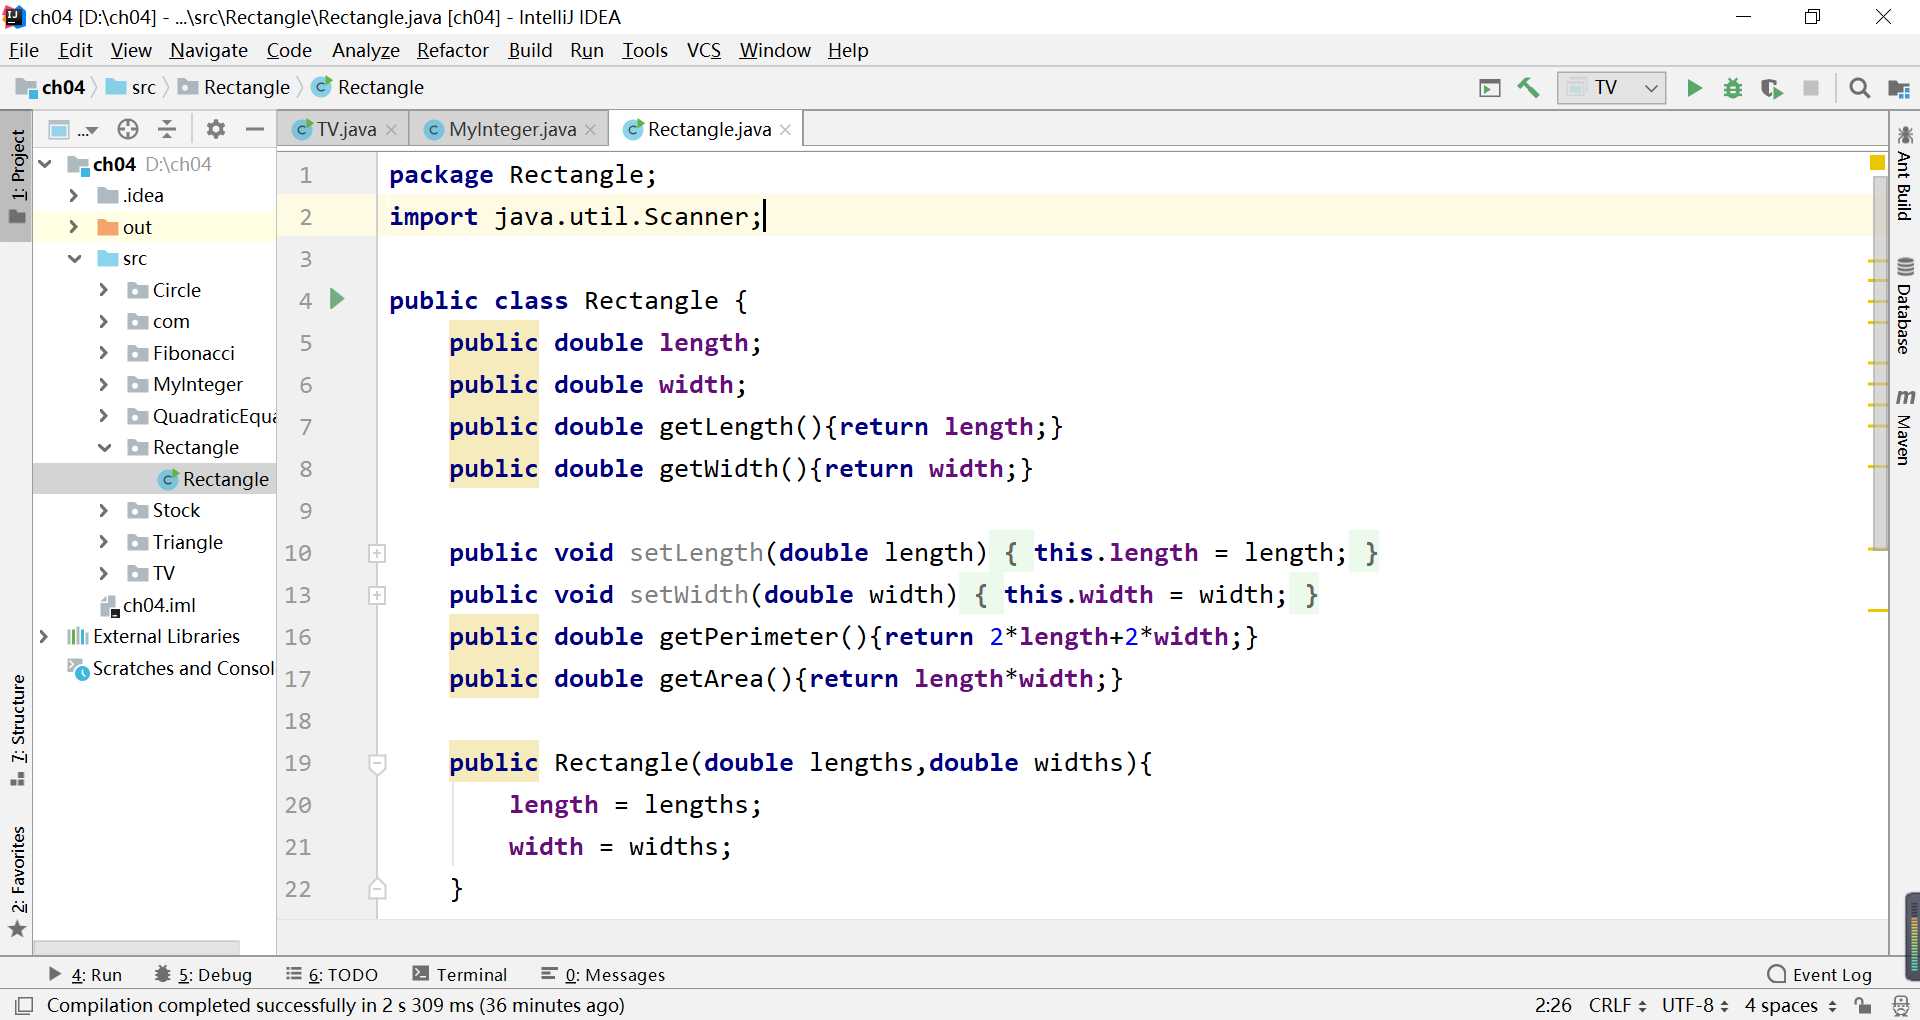Change line separator CRLF in status bar
1920x1020 pixels.
(1617, 1005)
